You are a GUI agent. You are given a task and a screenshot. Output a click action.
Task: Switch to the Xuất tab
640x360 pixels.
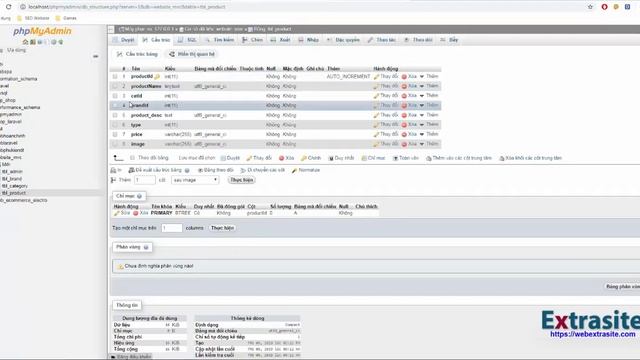pyautogui.click(x=280, y=40)
